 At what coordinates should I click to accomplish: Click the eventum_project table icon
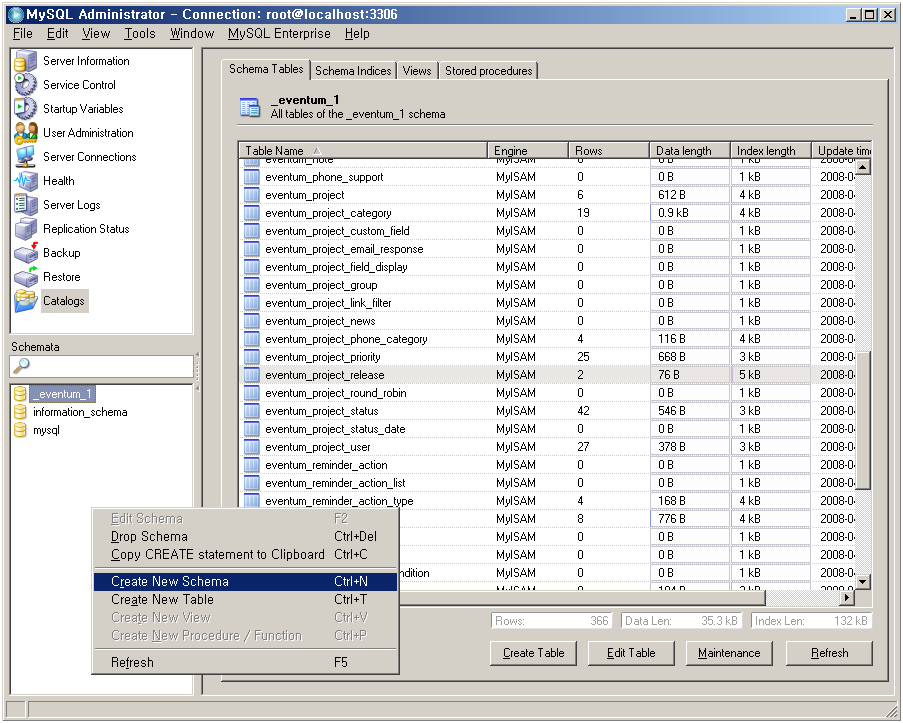251,195
